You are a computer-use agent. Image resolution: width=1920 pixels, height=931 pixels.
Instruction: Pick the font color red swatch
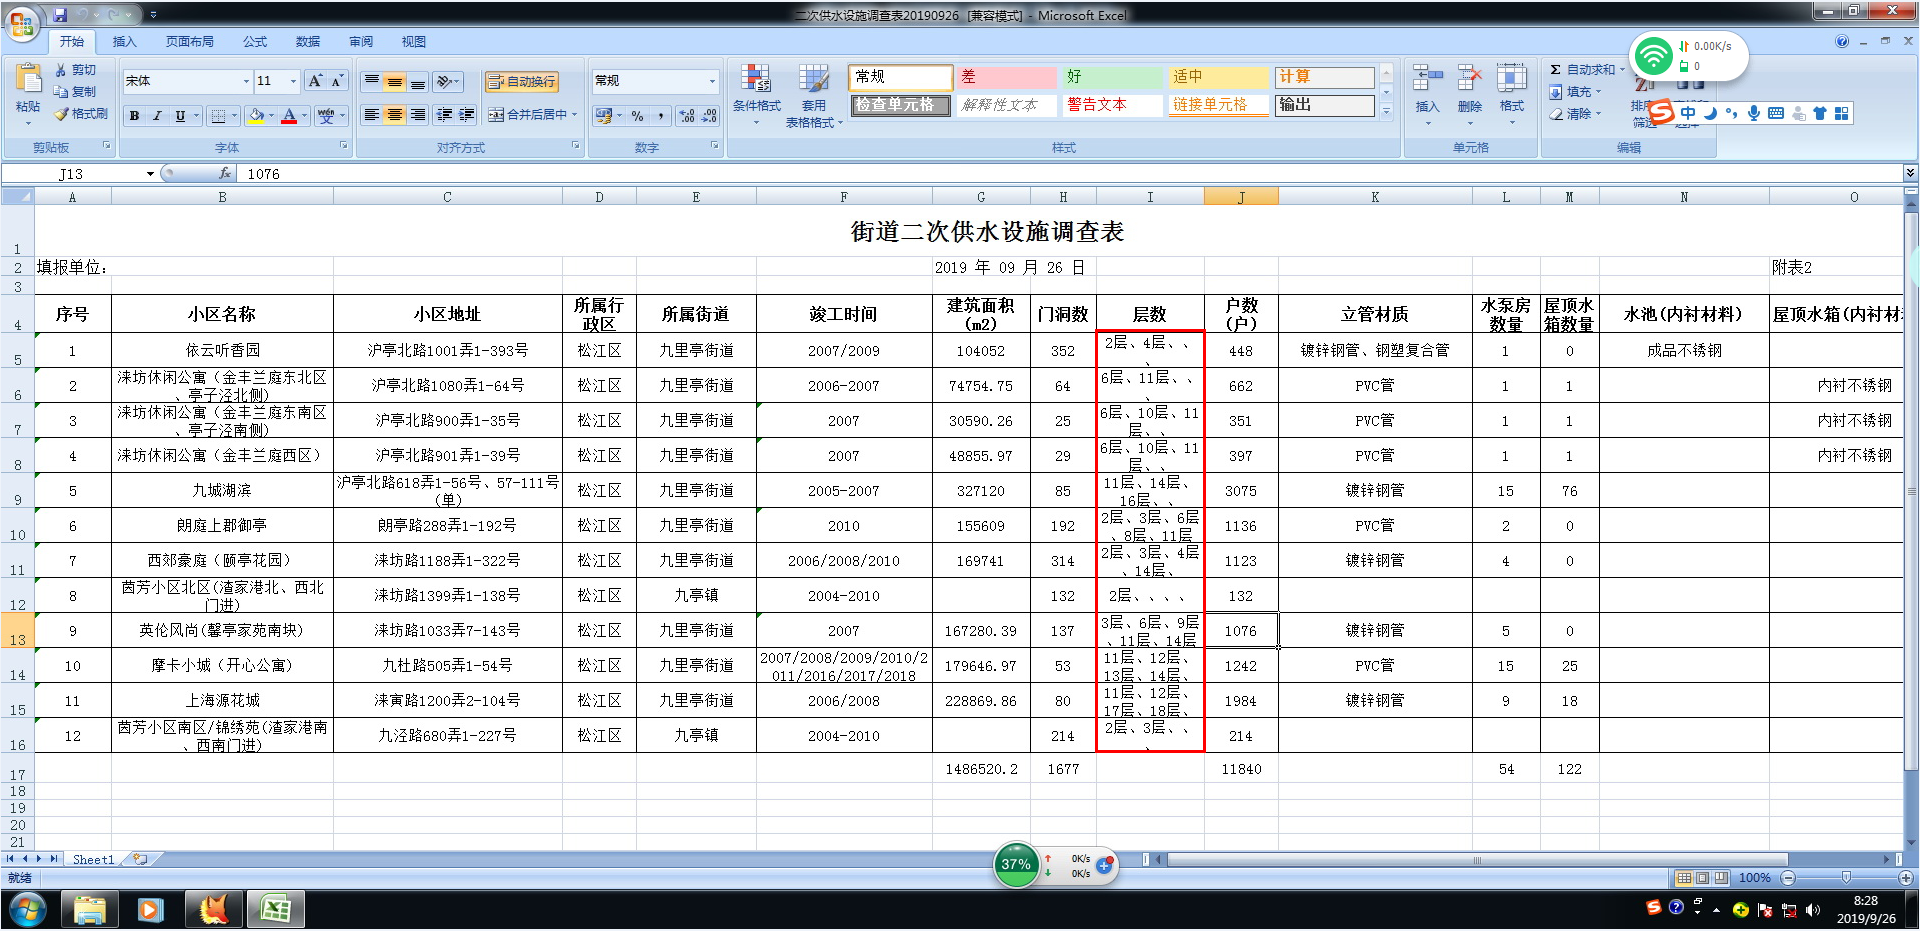[289, 116]
